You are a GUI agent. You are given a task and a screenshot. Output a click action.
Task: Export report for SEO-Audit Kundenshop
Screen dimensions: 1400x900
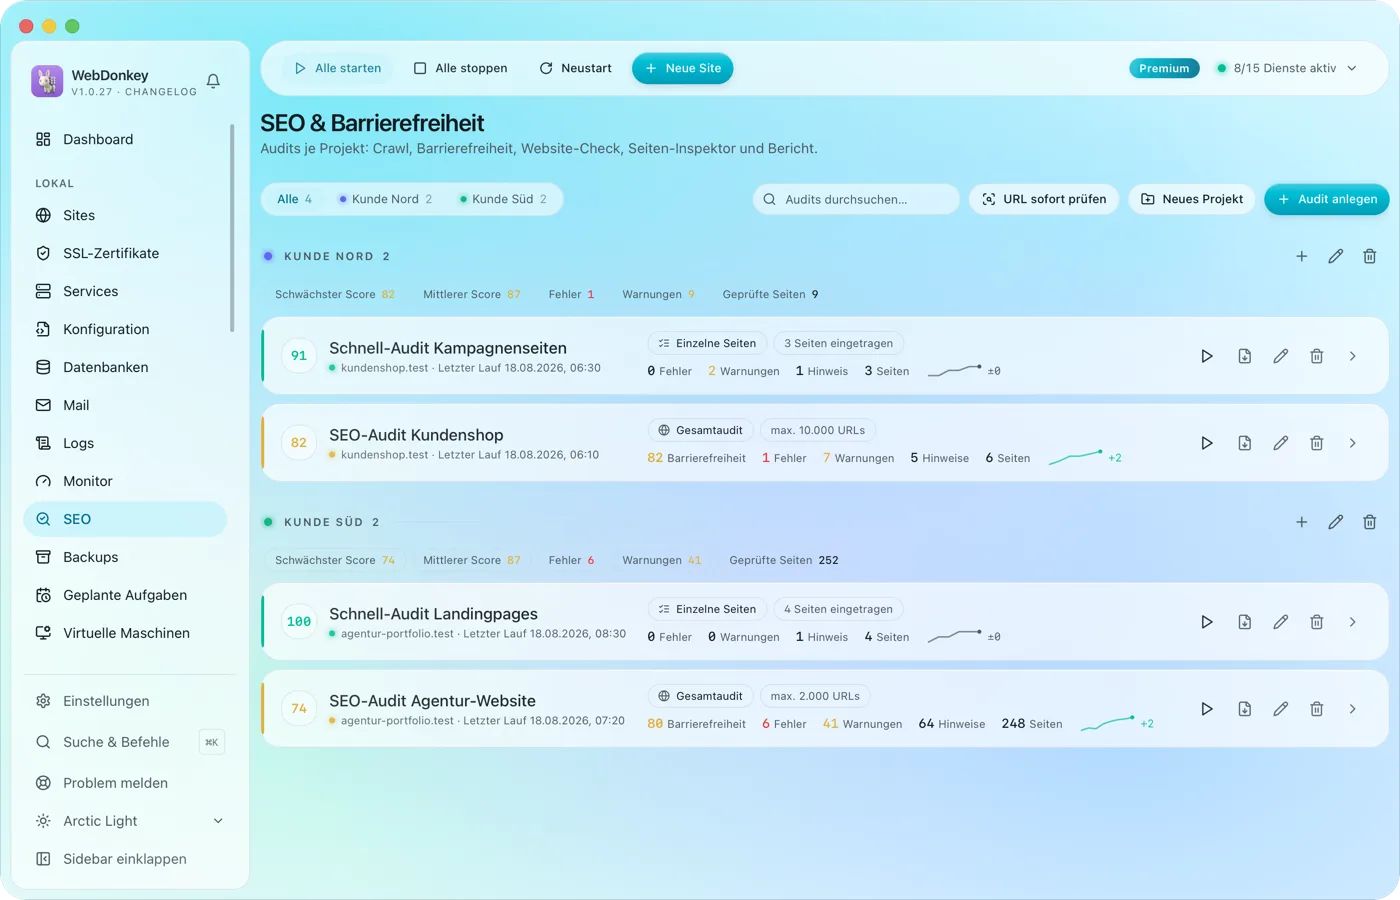pos(1245,443)
